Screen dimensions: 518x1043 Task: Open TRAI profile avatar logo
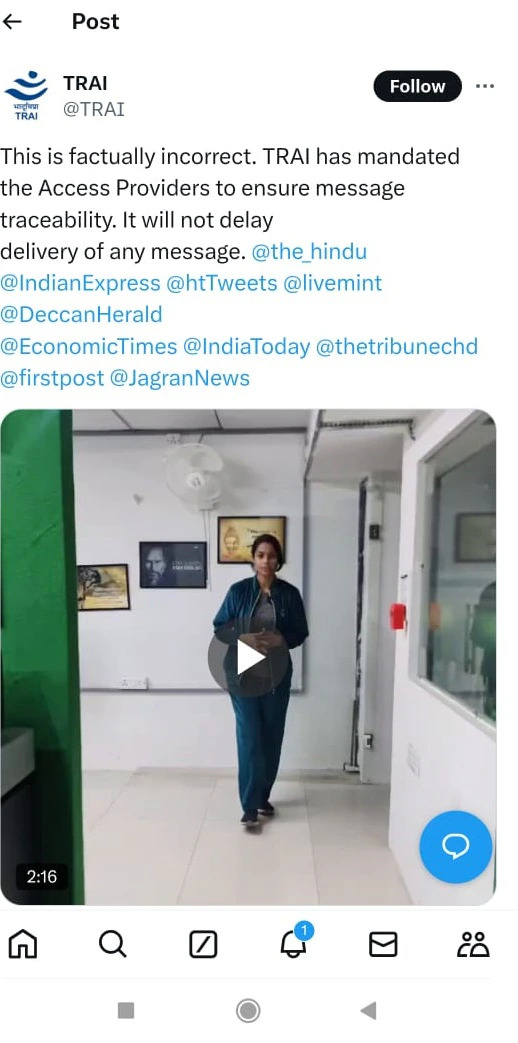tap(26, 96)
